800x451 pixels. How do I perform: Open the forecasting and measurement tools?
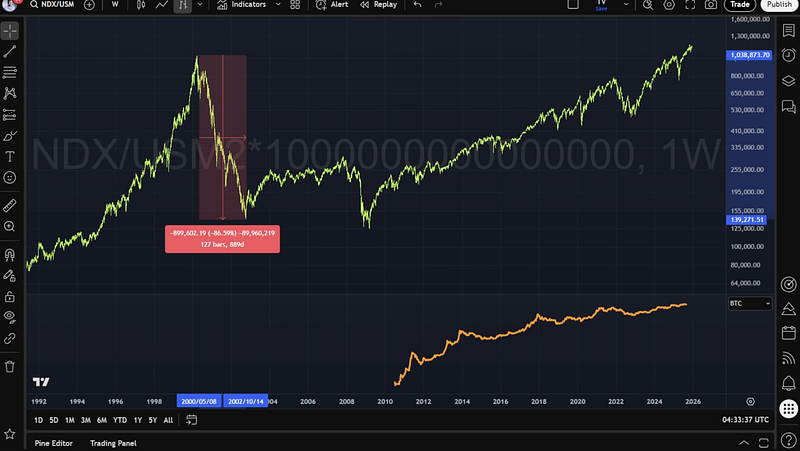pos(10,114)
